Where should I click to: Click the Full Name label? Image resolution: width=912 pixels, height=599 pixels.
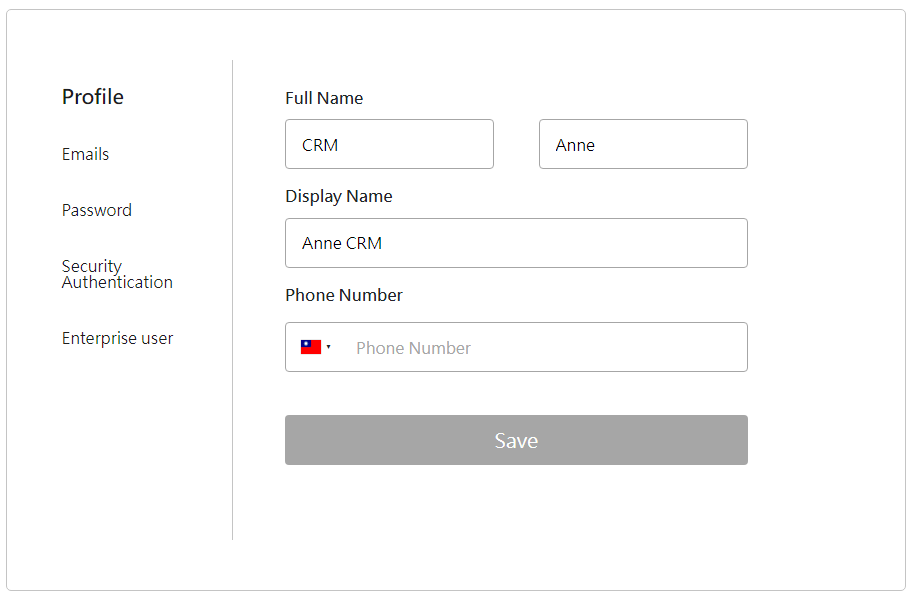324,98
